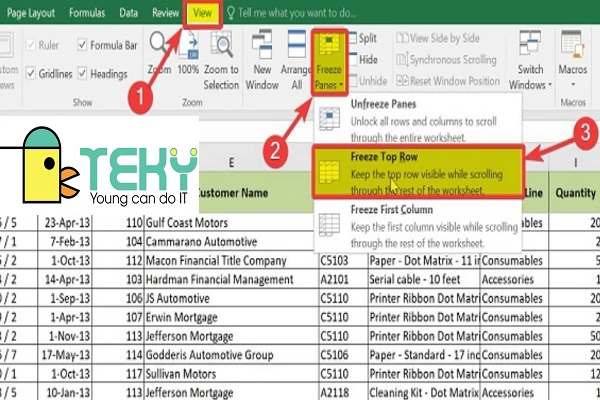Open the View ribbon tab
The image size is (600, 400).
tap(202, 13)
